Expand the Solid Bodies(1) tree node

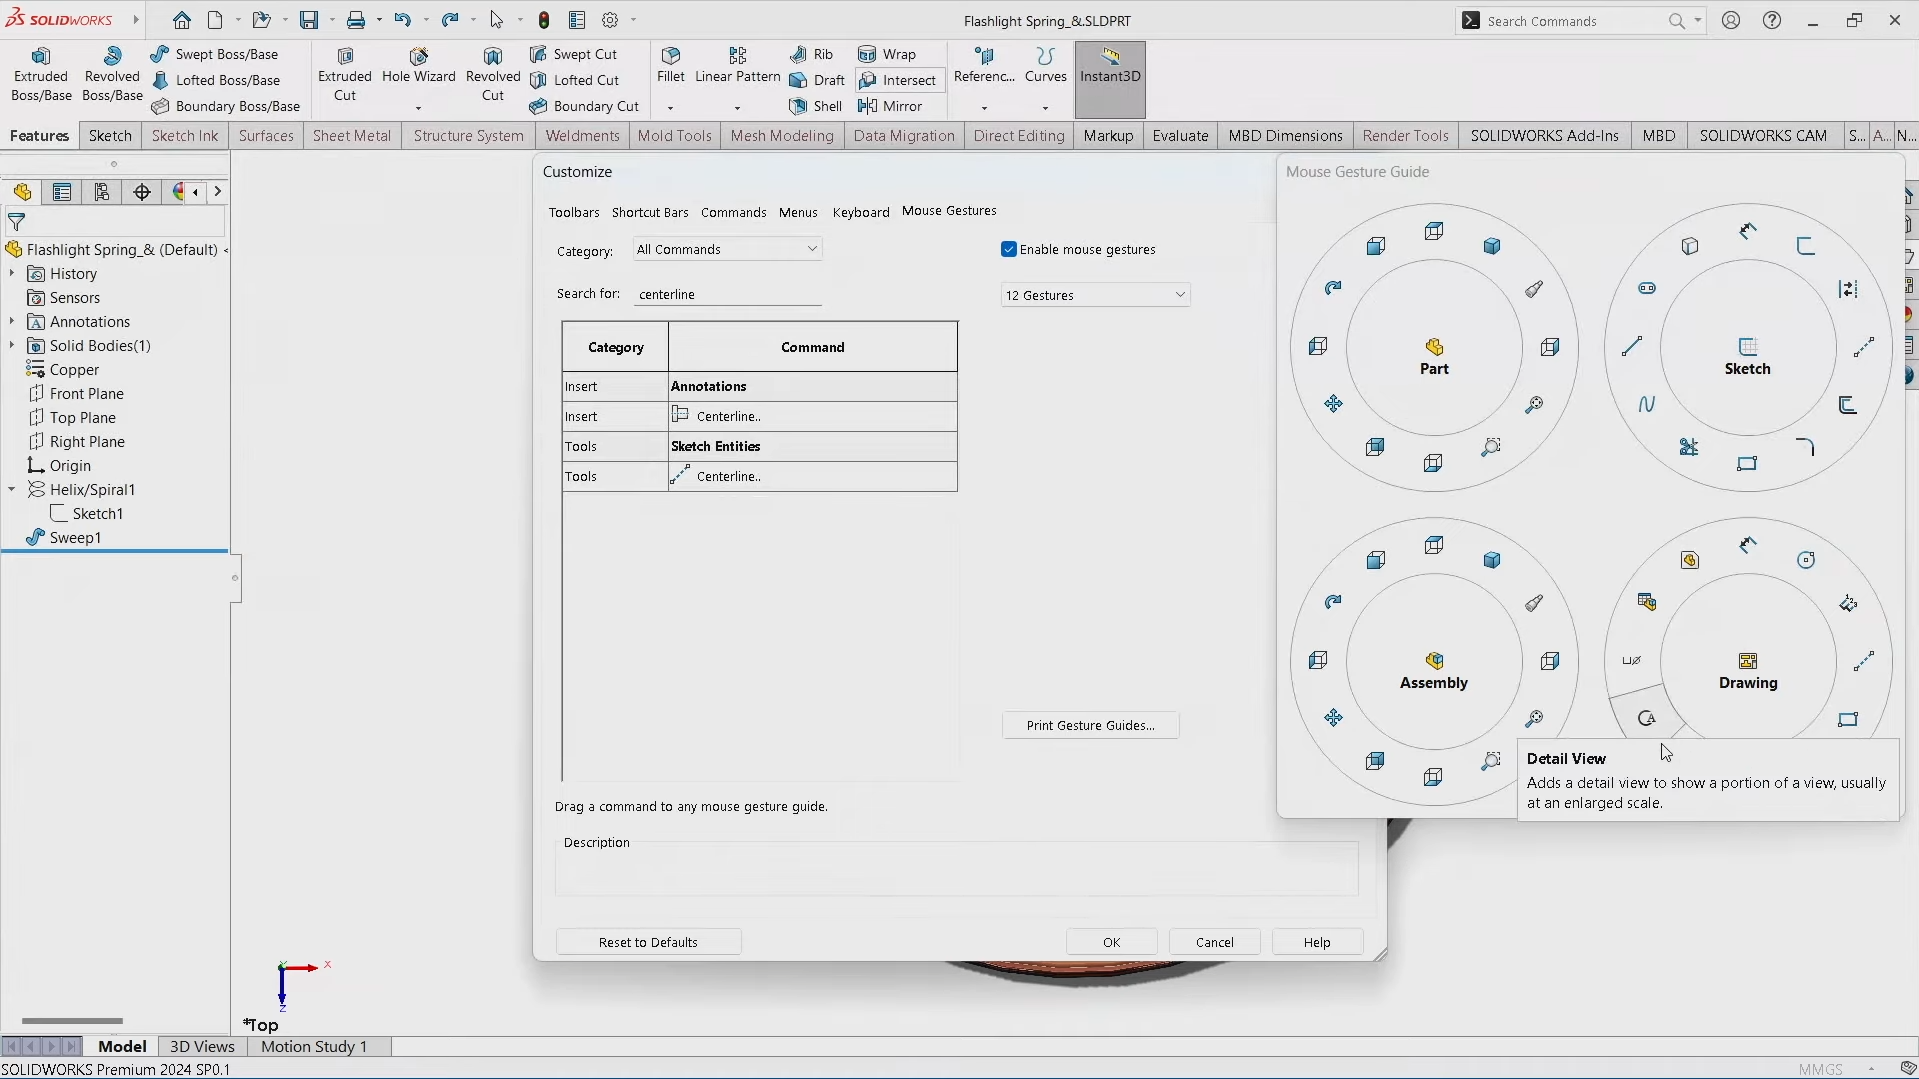pos(12,346)
